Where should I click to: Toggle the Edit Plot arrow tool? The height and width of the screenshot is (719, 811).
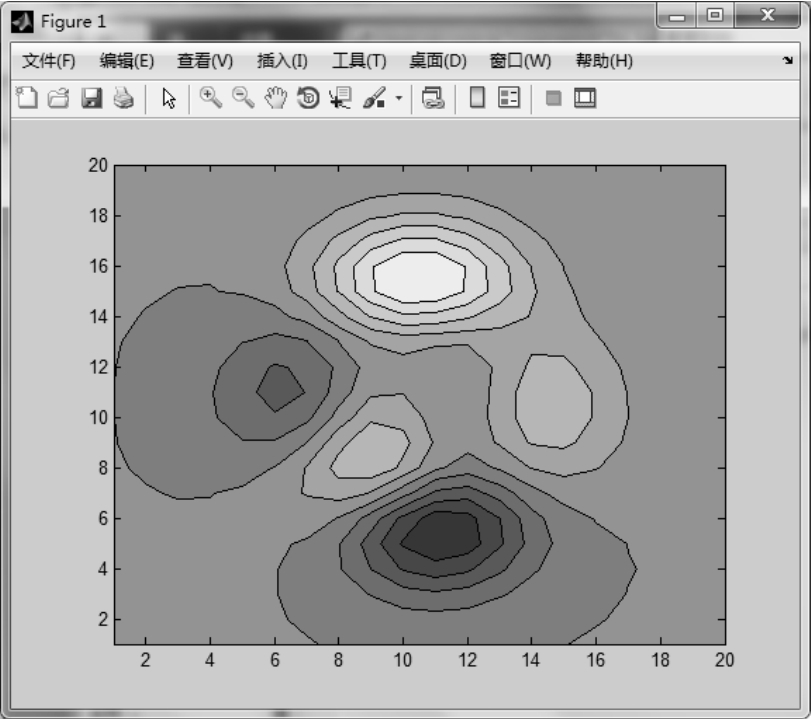click(169, 98)
